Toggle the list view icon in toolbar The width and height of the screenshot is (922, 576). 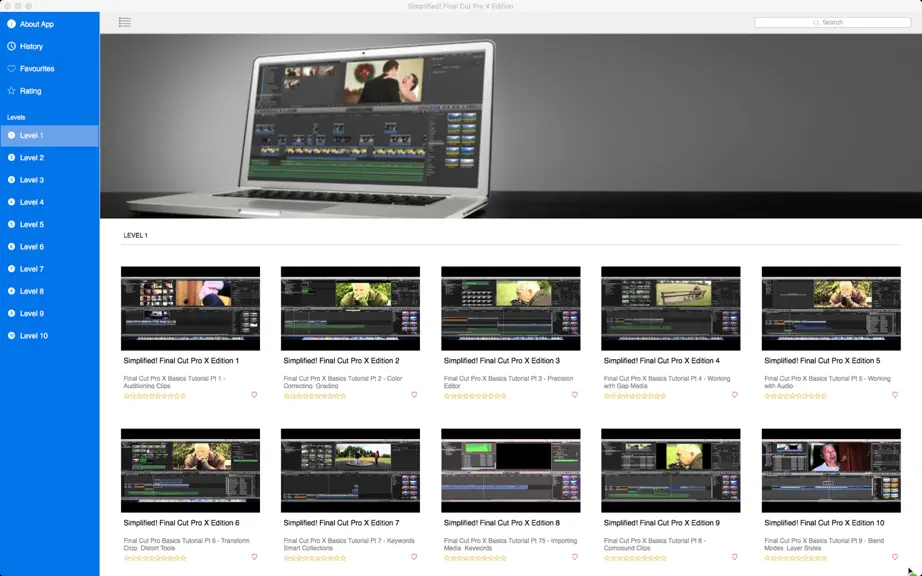pyautogui.click(x=125, y=22)
